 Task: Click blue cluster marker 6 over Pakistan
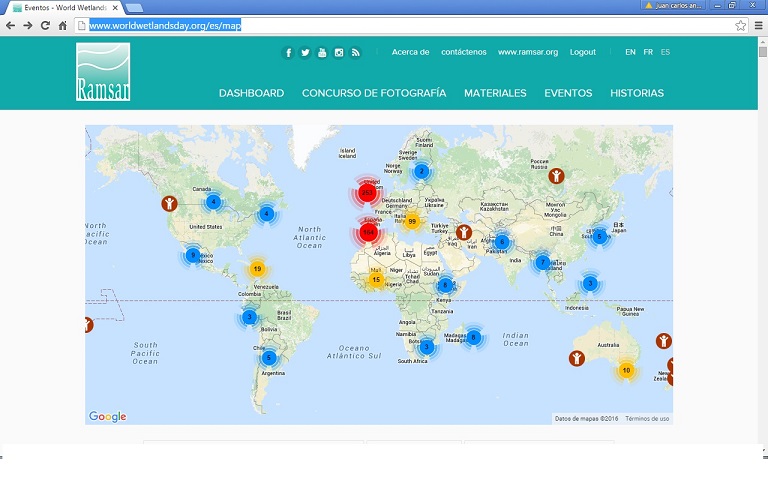[502, 241]
